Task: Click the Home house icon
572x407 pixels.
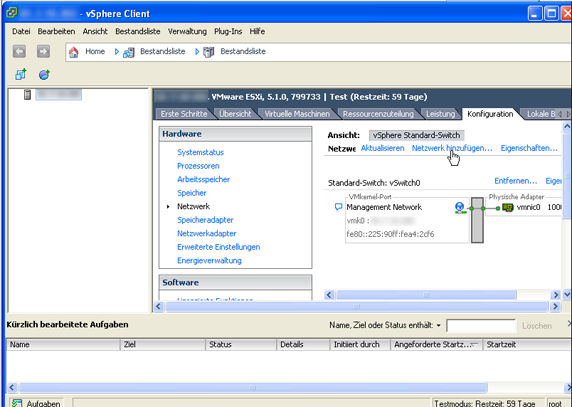Action: pos(74,52)
